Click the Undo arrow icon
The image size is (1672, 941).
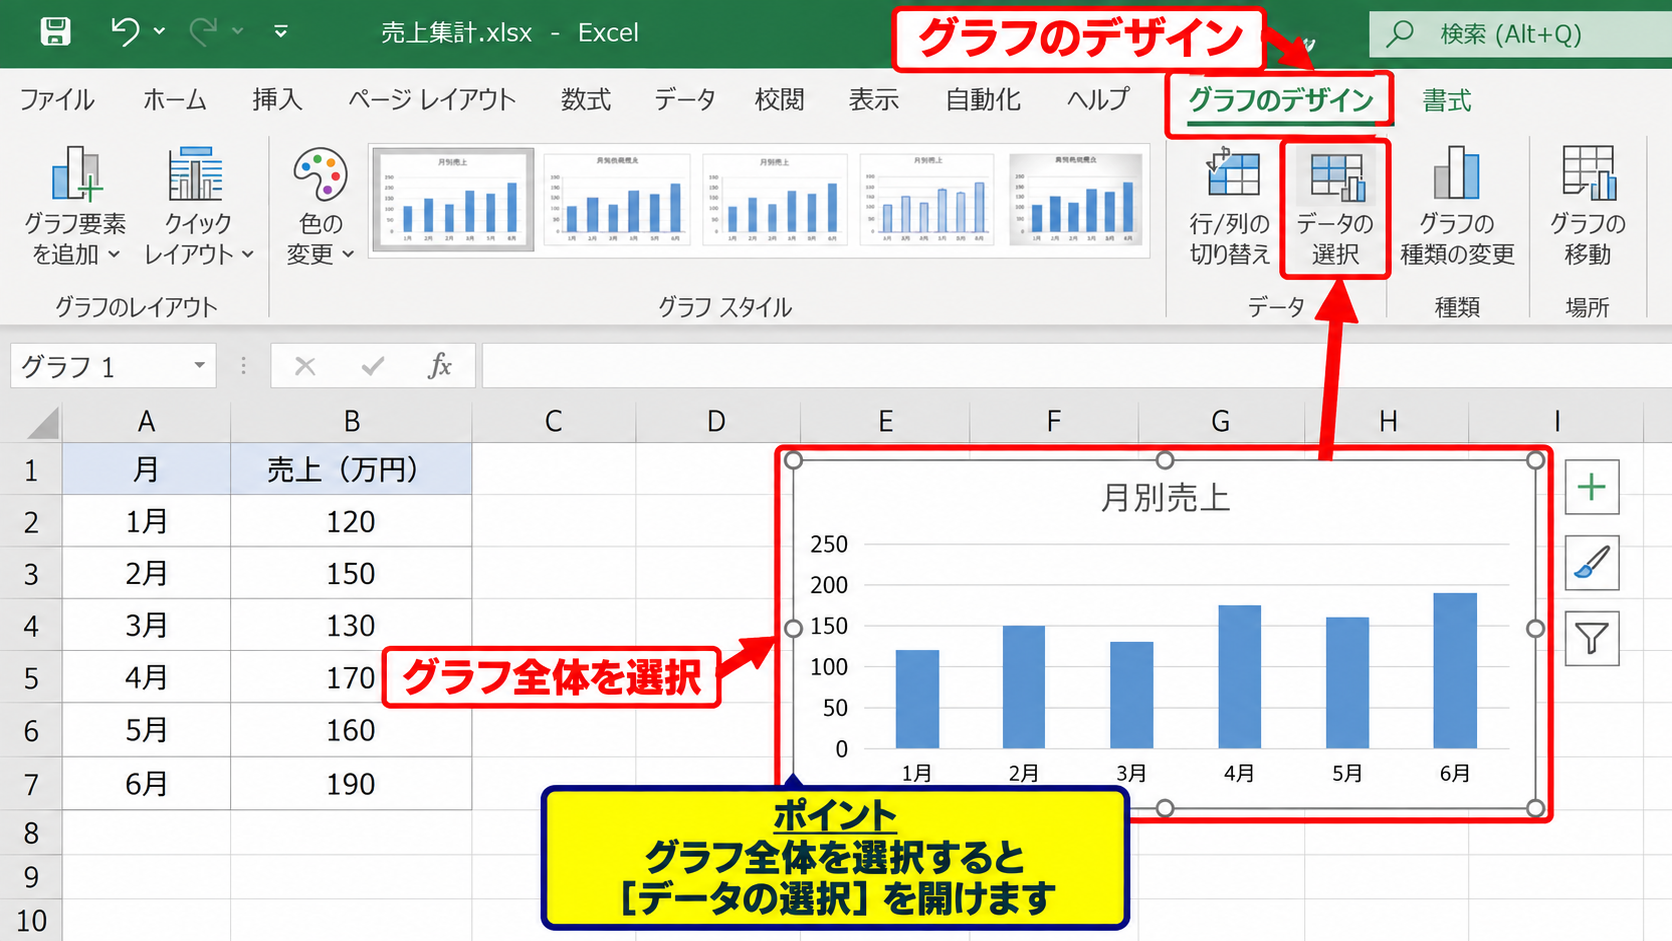pyautogui.click(x=125, y=32)
